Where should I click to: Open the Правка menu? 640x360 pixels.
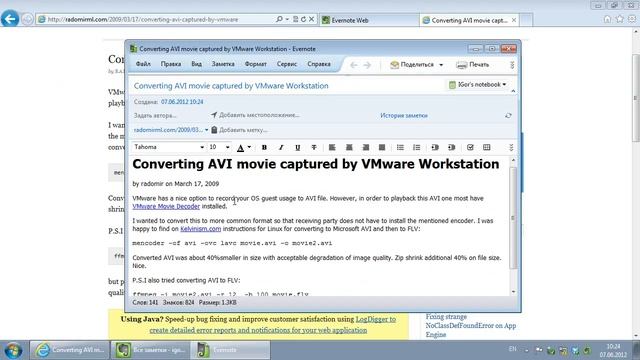(x=171, y=64)
